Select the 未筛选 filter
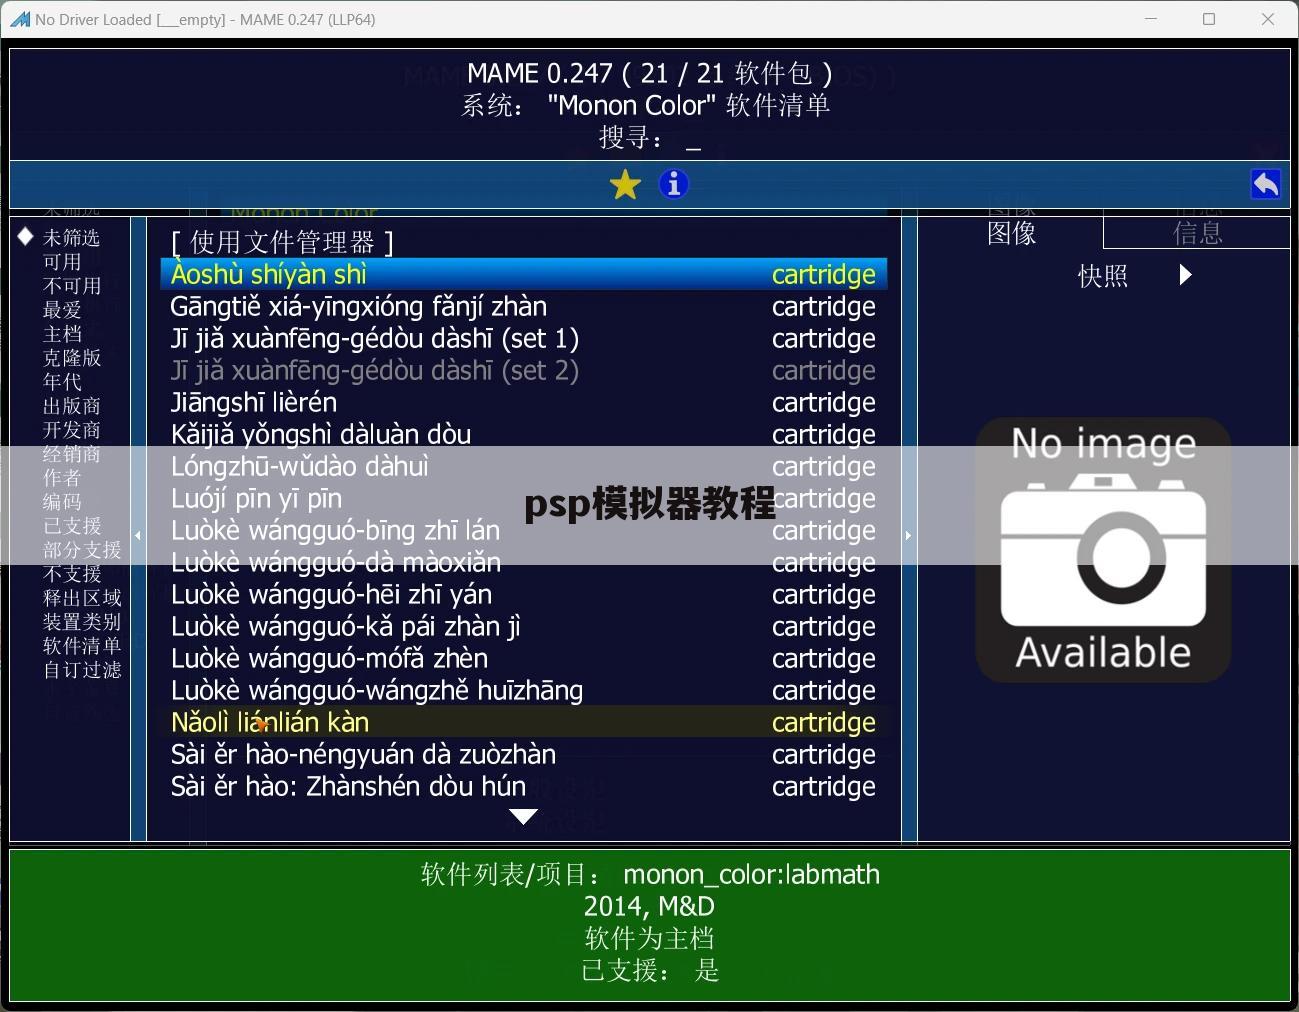The height and width of the screenshot is (1012, 1299). [71, 238]
